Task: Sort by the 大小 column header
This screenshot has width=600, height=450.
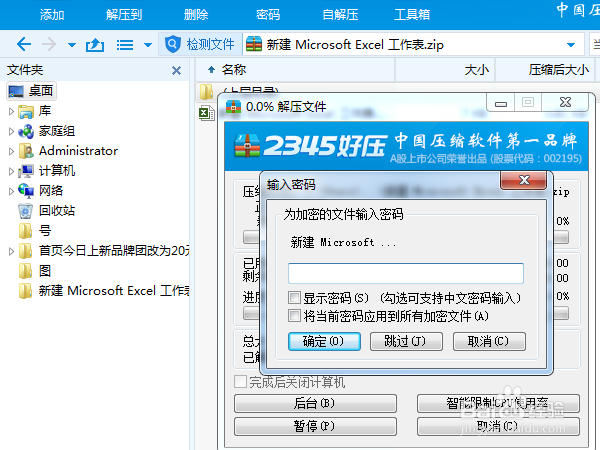Action: tap(477, 70)
